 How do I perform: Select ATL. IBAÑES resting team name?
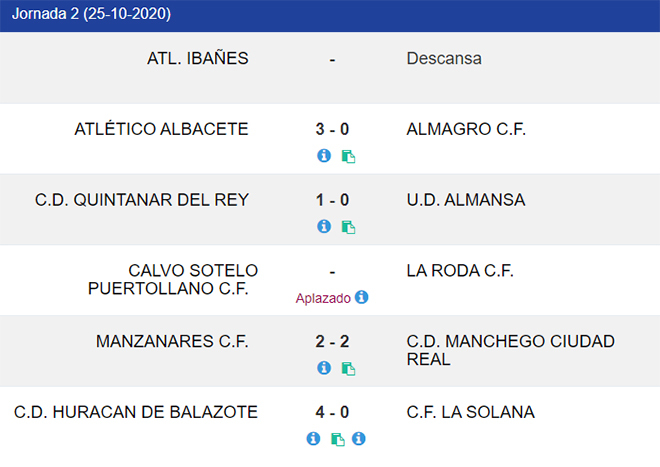[x=198, y=58]
